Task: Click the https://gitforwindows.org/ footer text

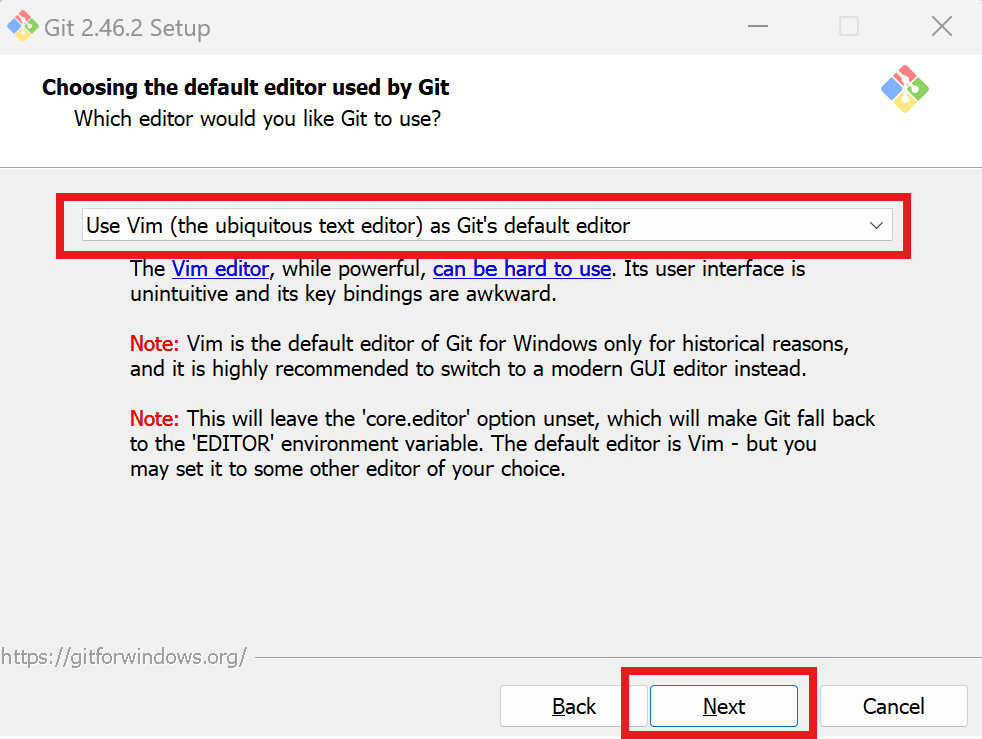Action: pos(123,656)
